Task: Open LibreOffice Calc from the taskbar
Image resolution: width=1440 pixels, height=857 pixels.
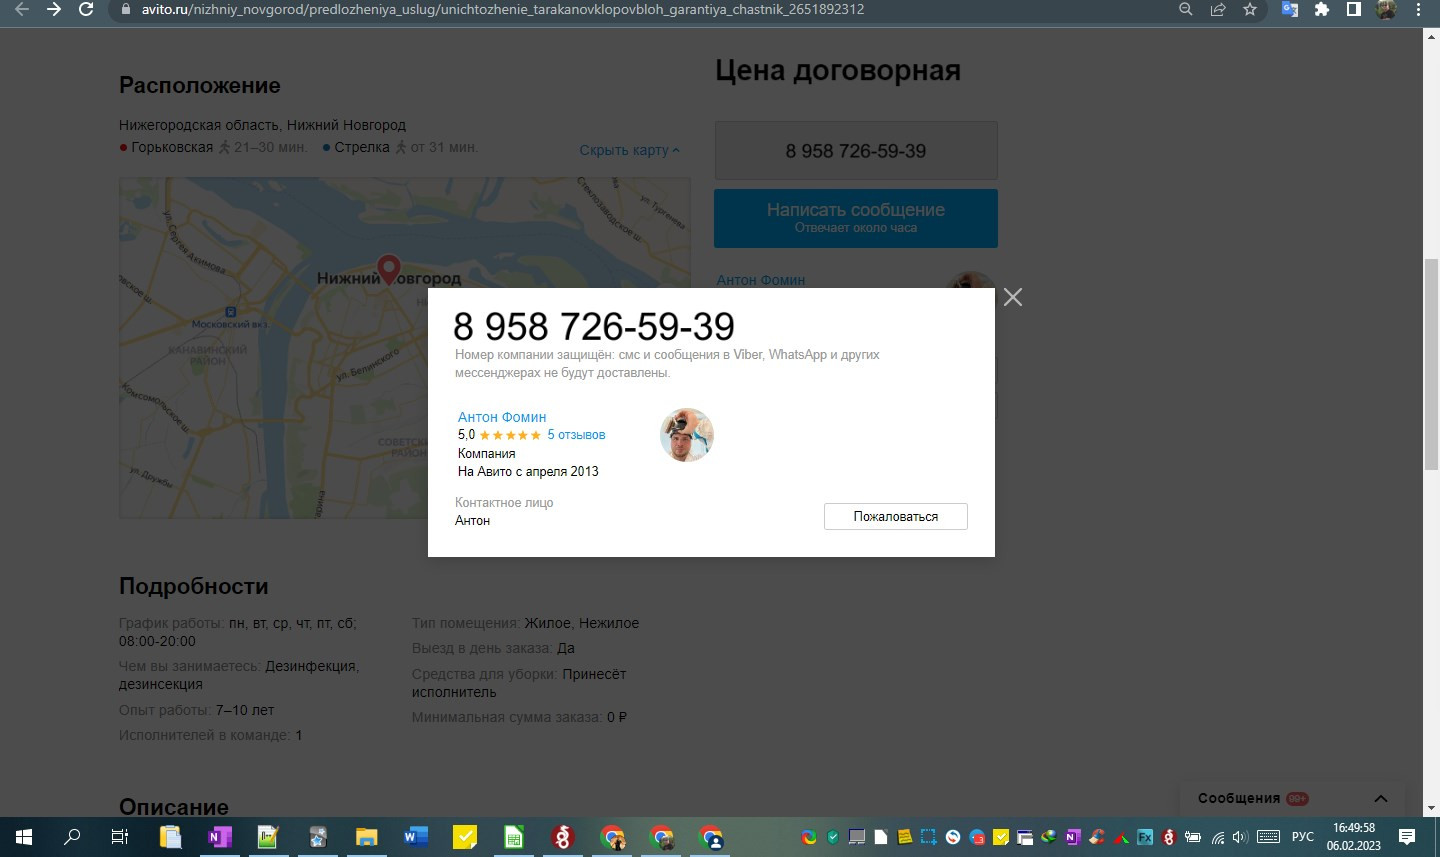Action: [514, 837]
